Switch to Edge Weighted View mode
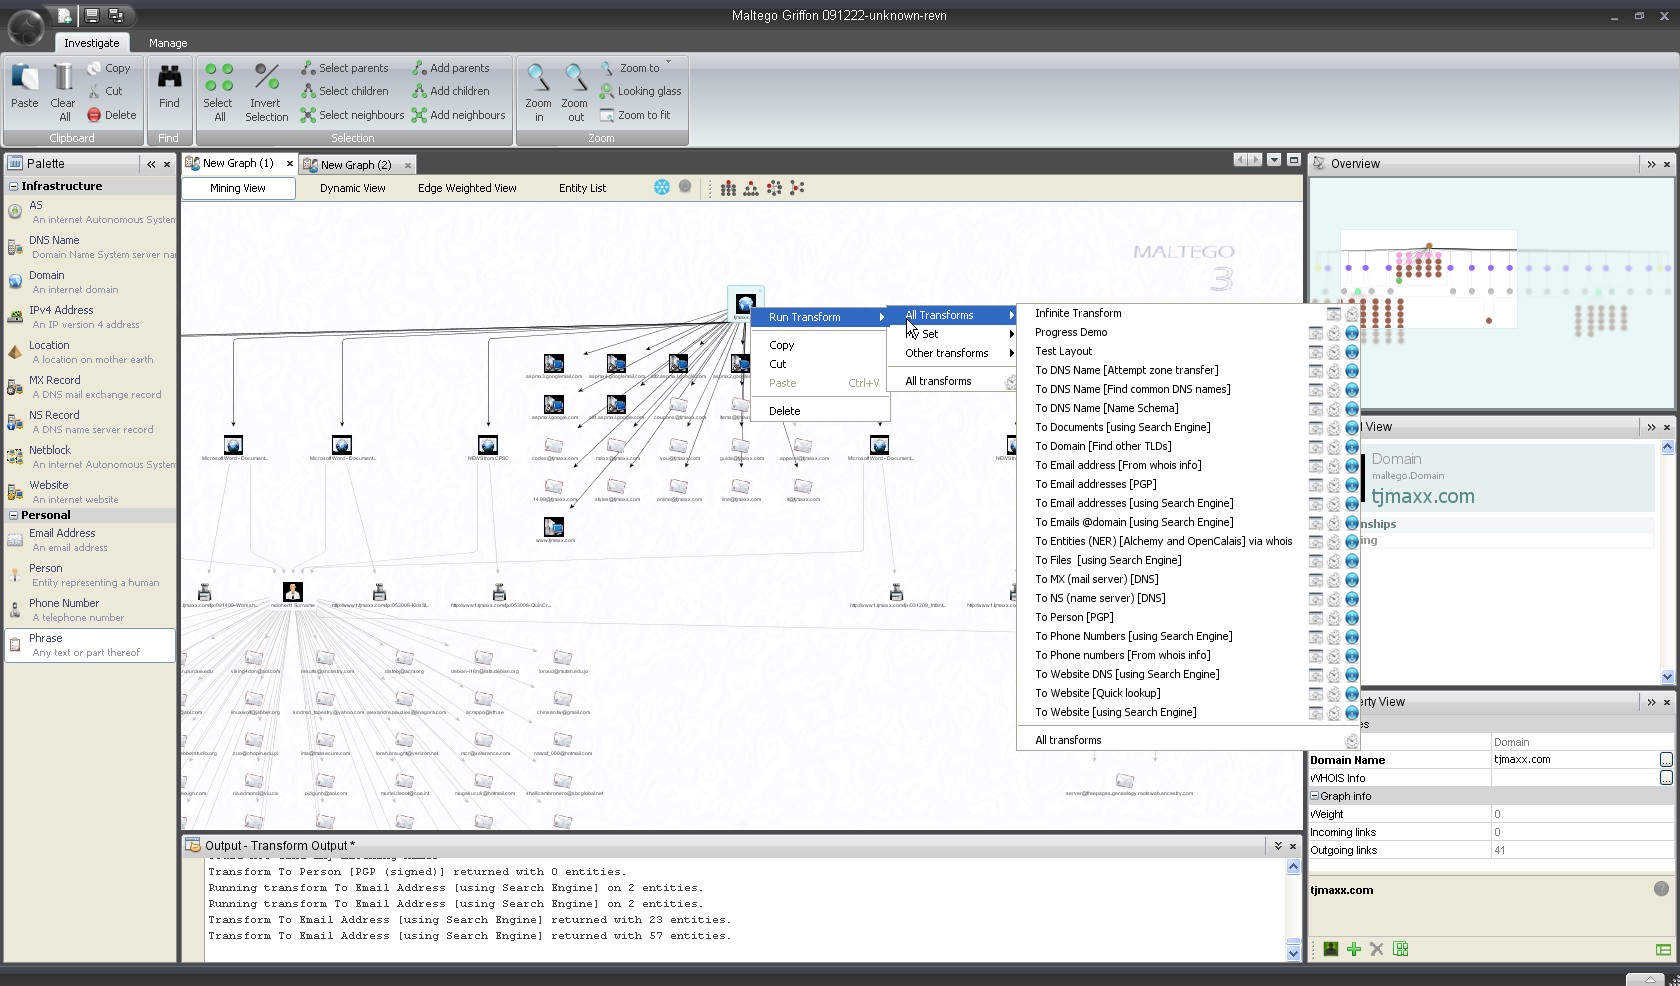 click(x=467, y=188)
